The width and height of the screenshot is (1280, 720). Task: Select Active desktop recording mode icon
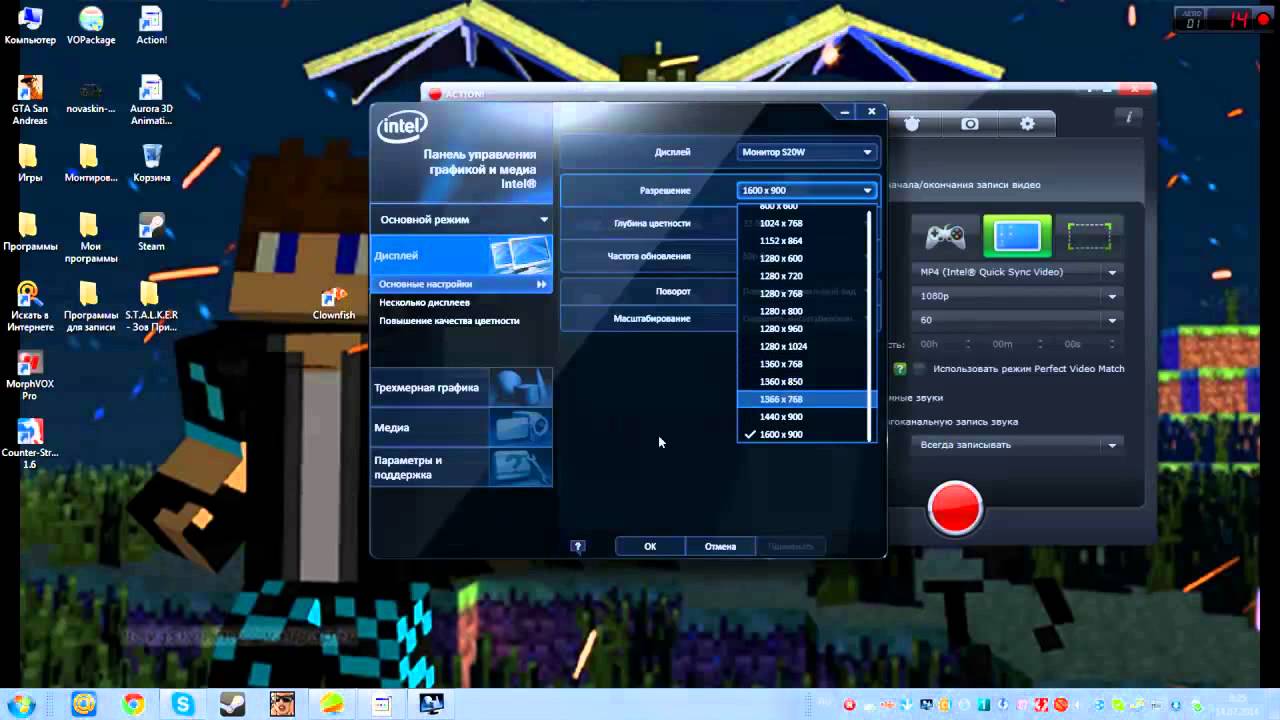click(1017, 236)
